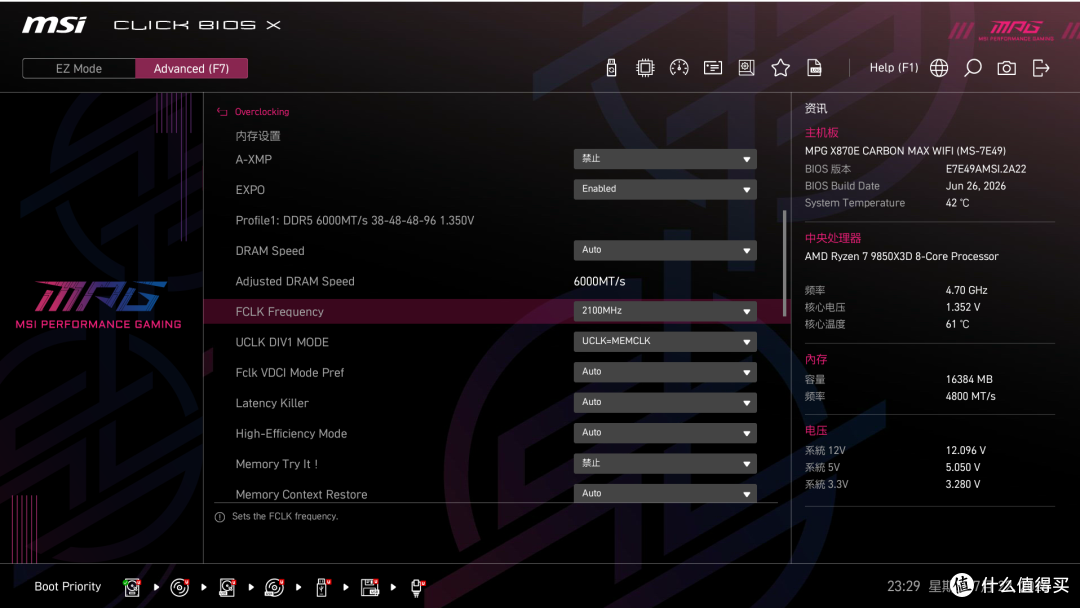Screen dimensions: 1080x608
Task: Open the DRAM Speed dropdown
Action: [665, 251]
